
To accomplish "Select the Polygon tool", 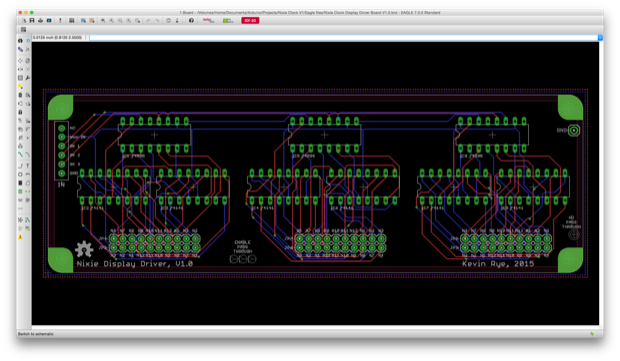I will click(28, 183).
